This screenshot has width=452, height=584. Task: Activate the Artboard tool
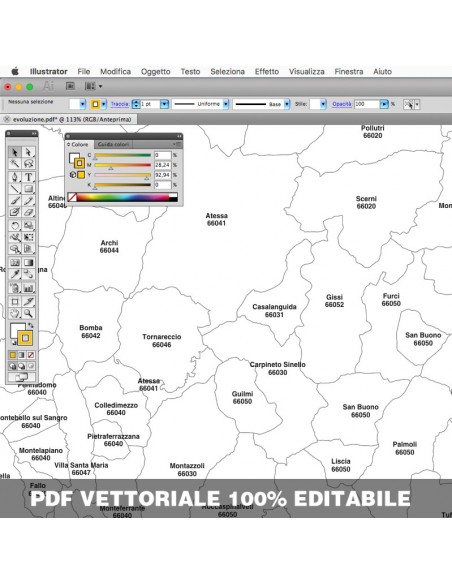pos(15,301)
